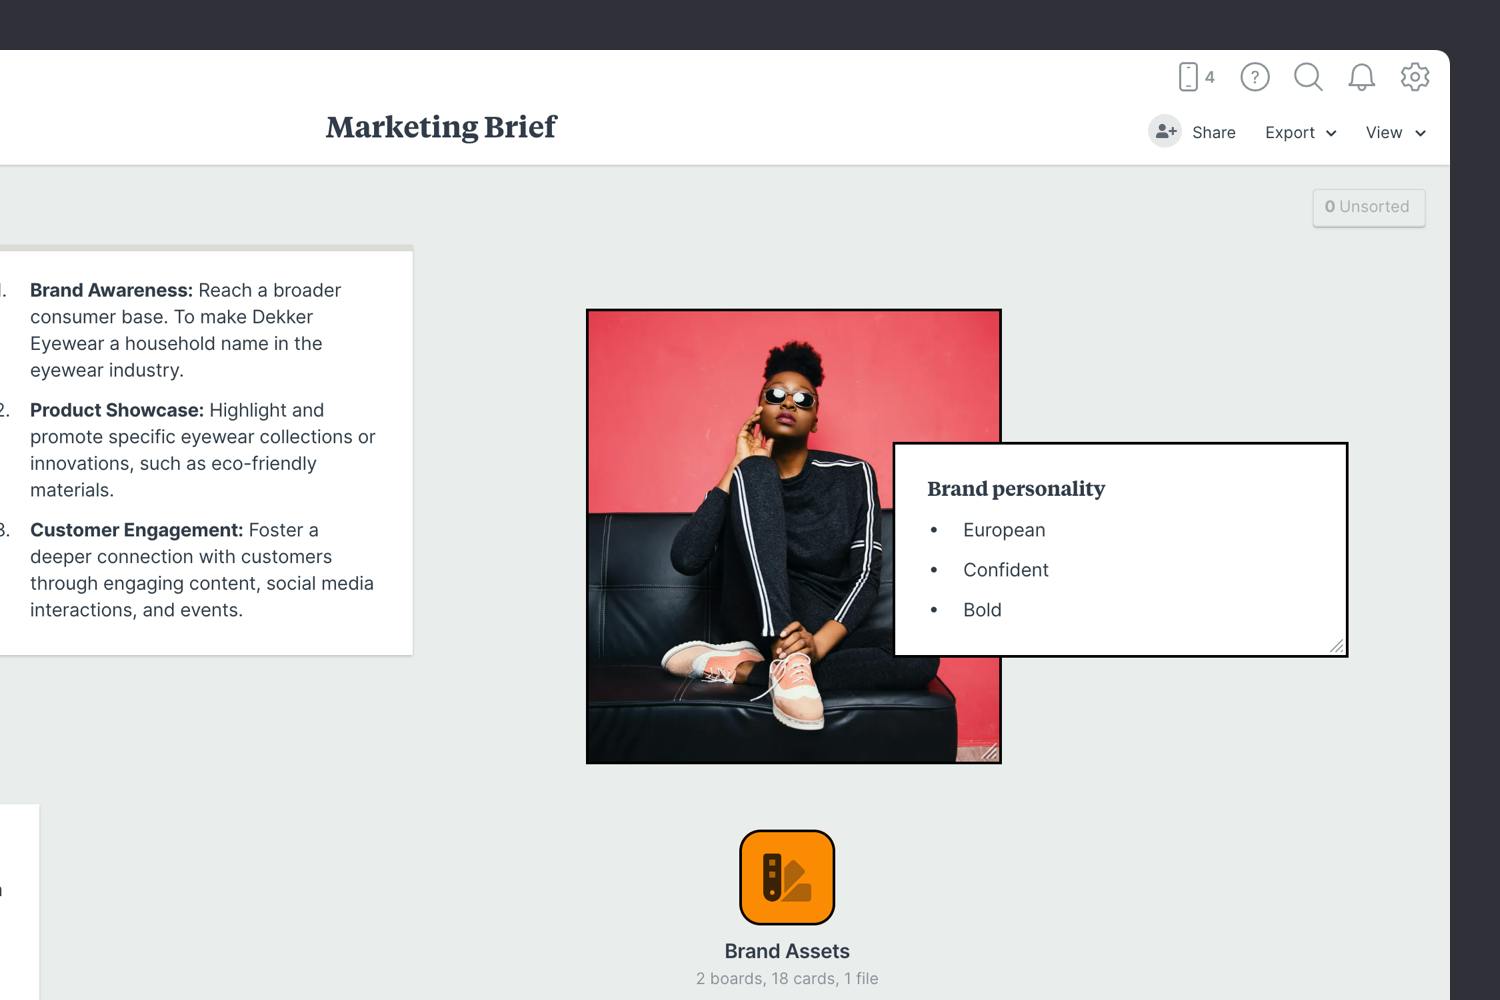This screenshot has height=1000, width=1500.
Task: Expand the View dropdown
Action: click(x=1422, y=133)
